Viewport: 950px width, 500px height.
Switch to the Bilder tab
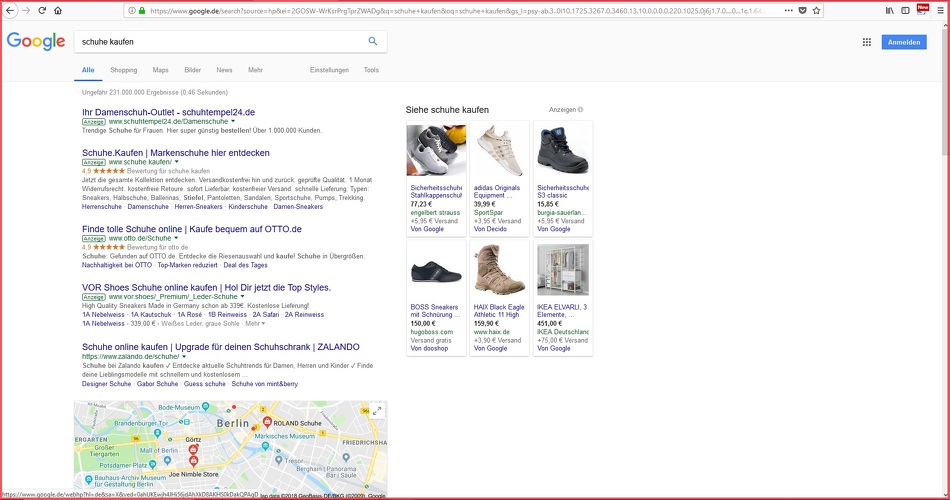pos(193,70)
